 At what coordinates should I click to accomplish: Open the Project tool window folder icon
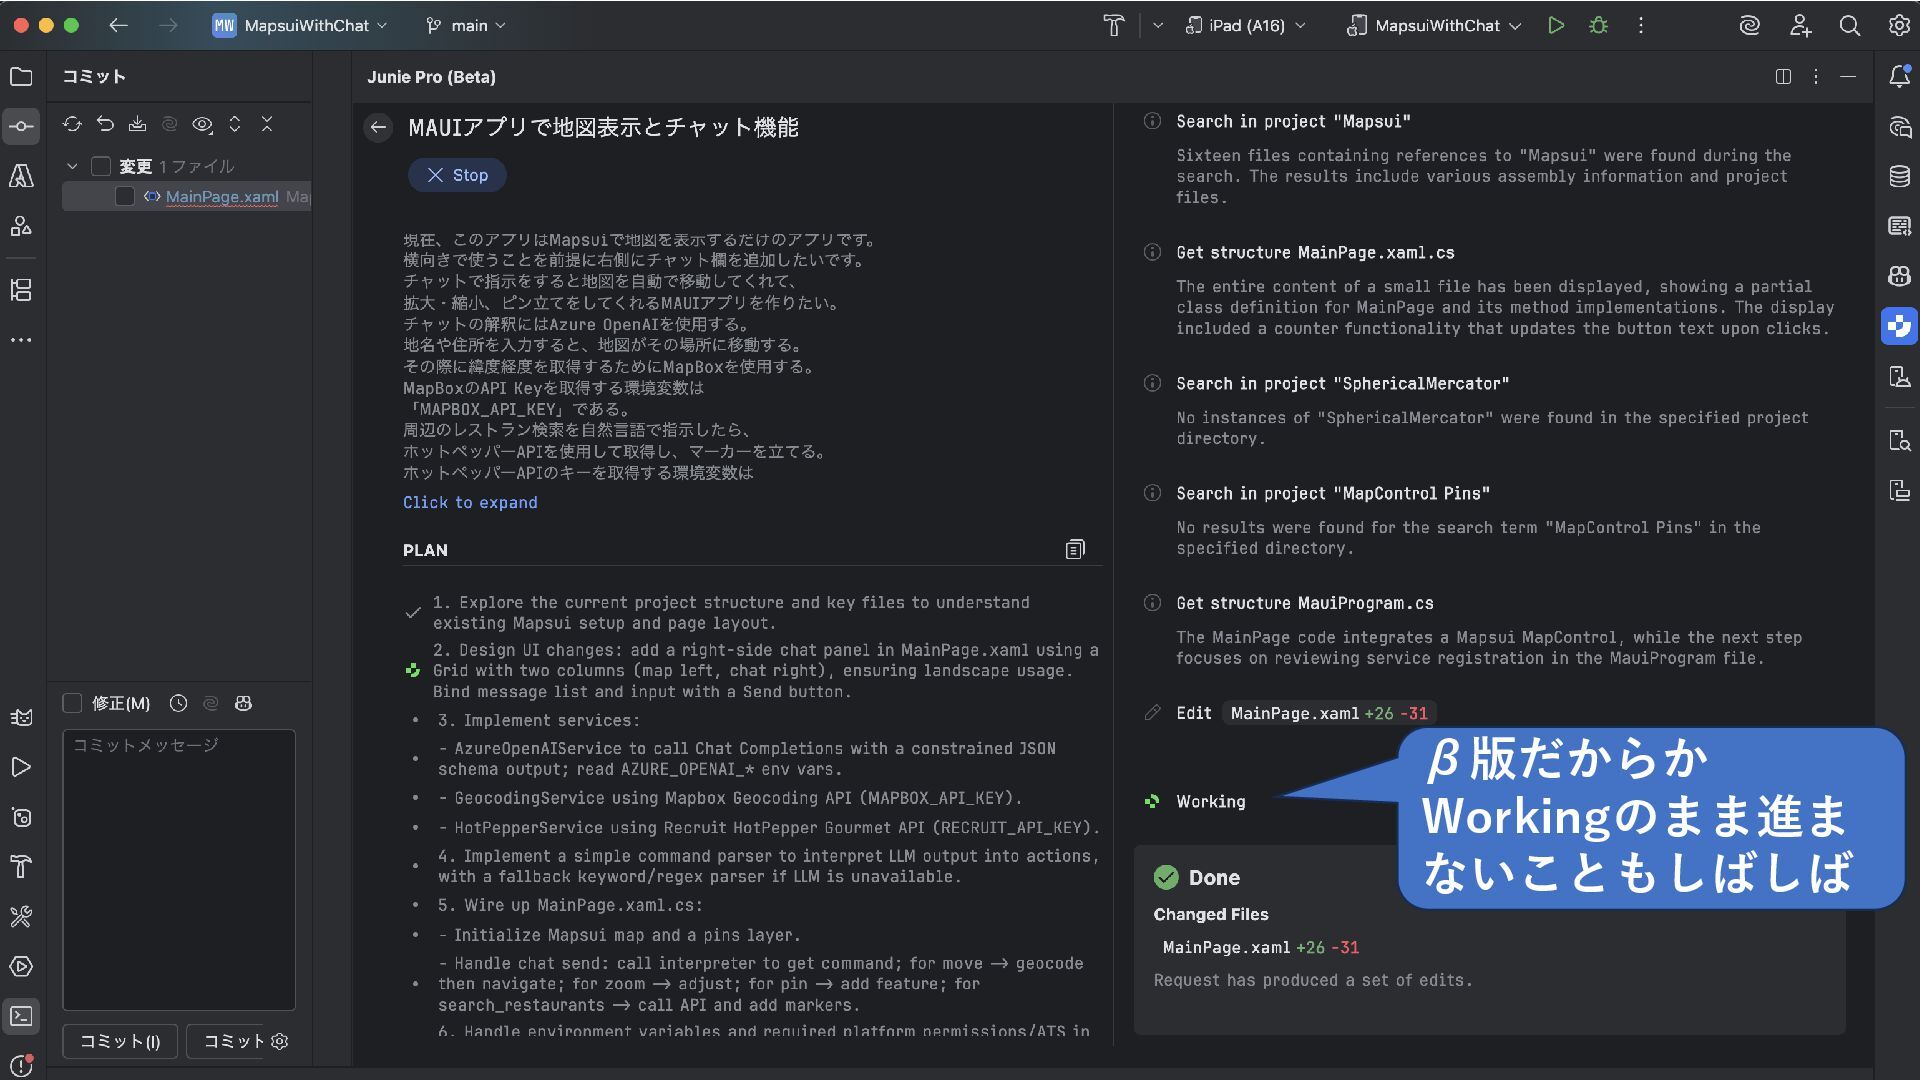(x=21, y=77)
